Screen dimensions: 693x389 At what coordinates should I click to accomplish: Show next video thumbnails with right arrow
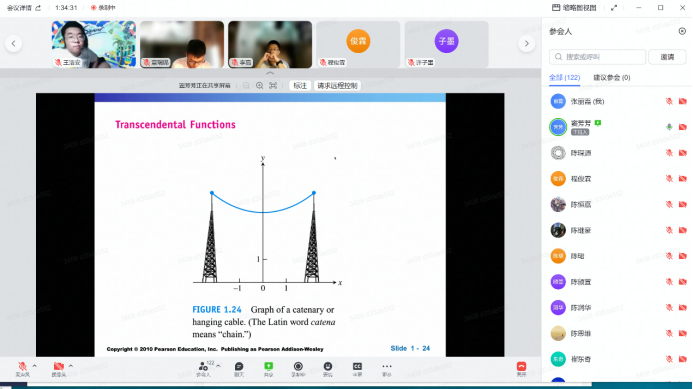[x=526, y=44]
